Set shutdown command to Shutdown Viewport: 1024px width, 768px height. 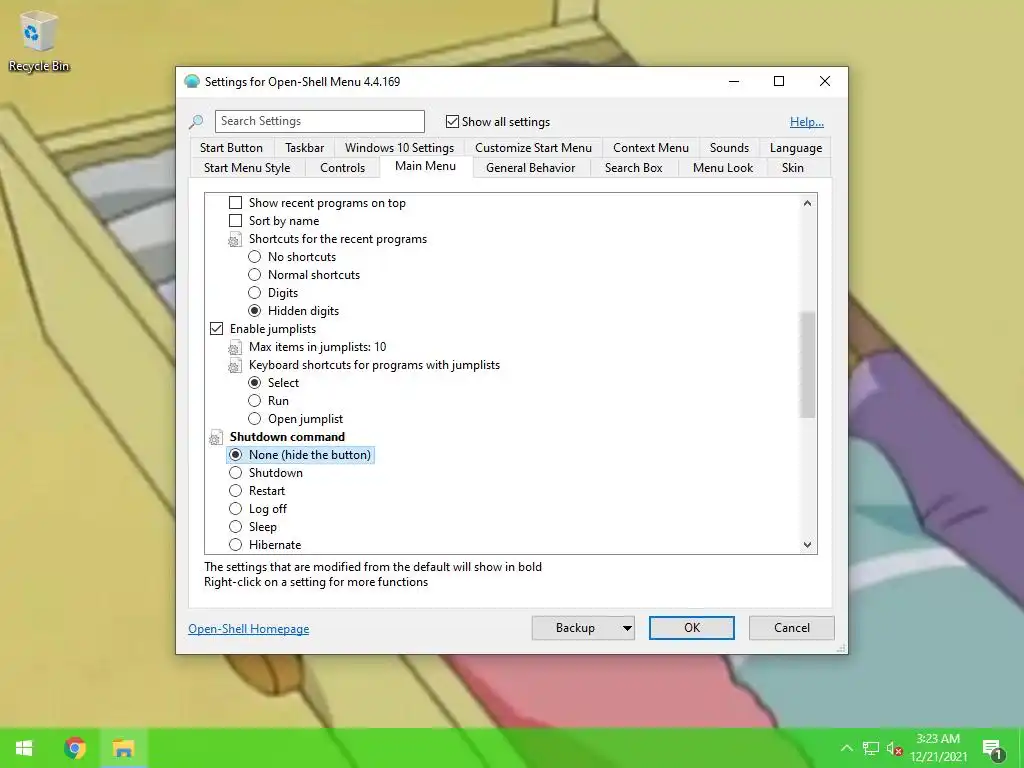tap(236, 473)
